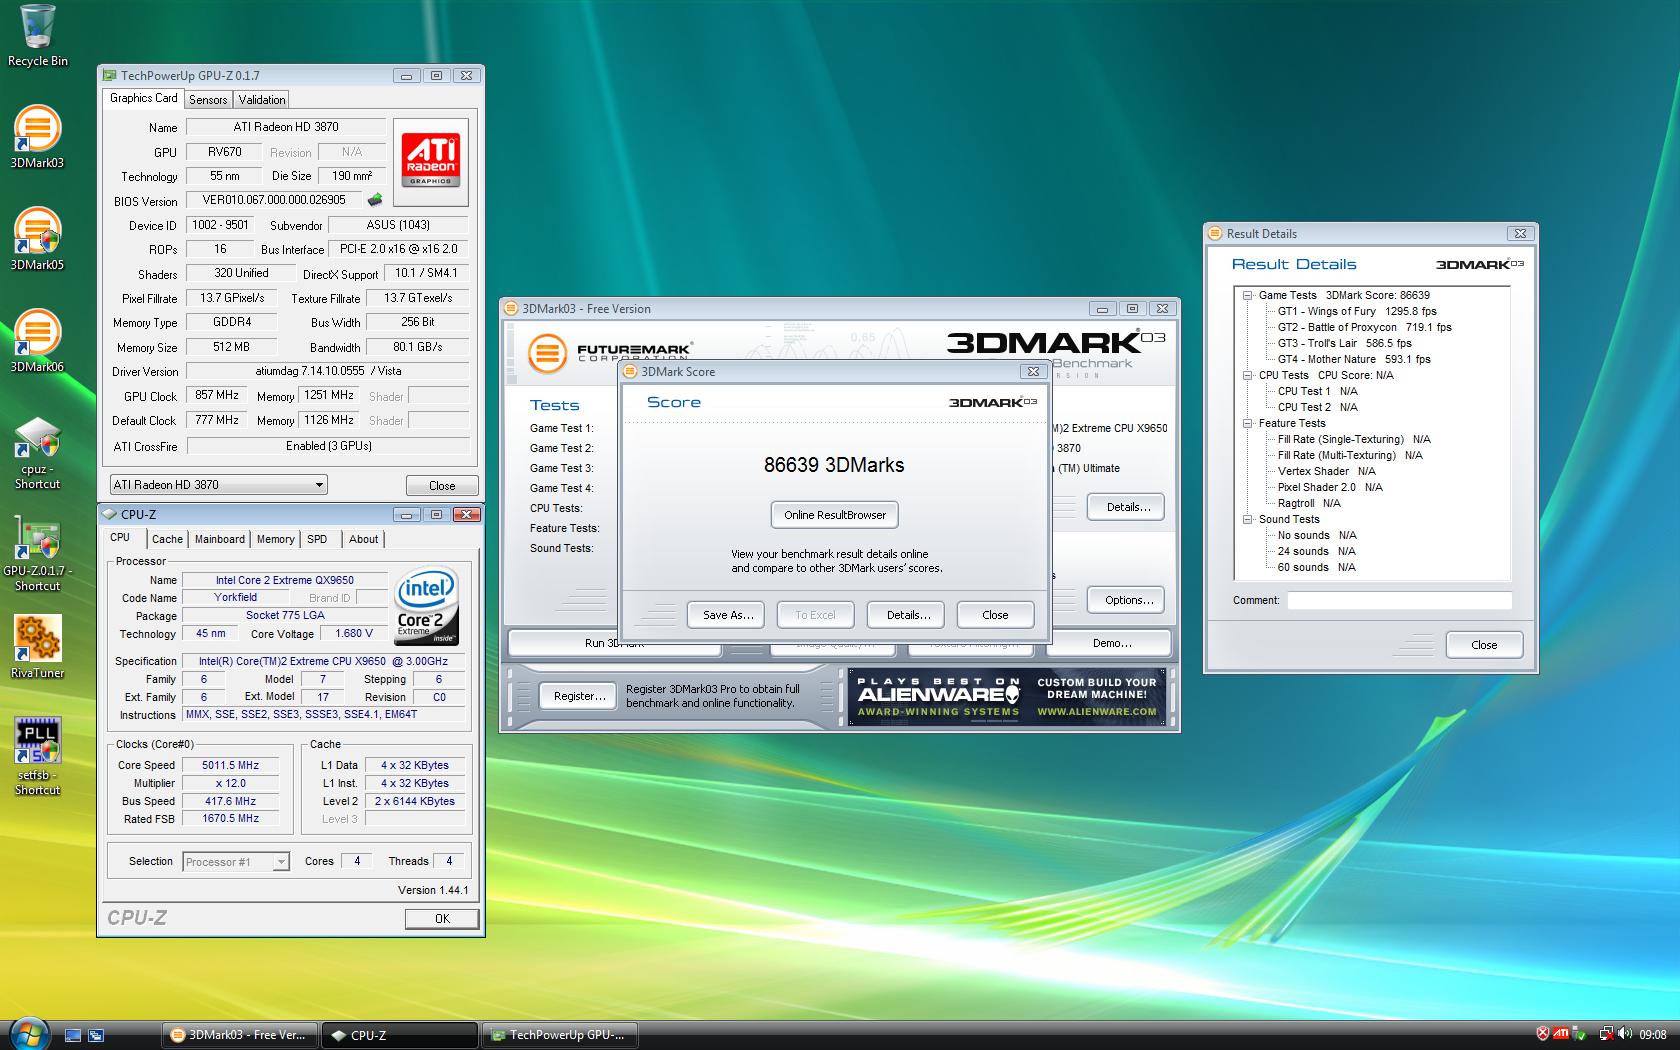The image size is (1680, 1050).
Task: Click the system clock showing 09:08
Action: pos(1653,1034)
